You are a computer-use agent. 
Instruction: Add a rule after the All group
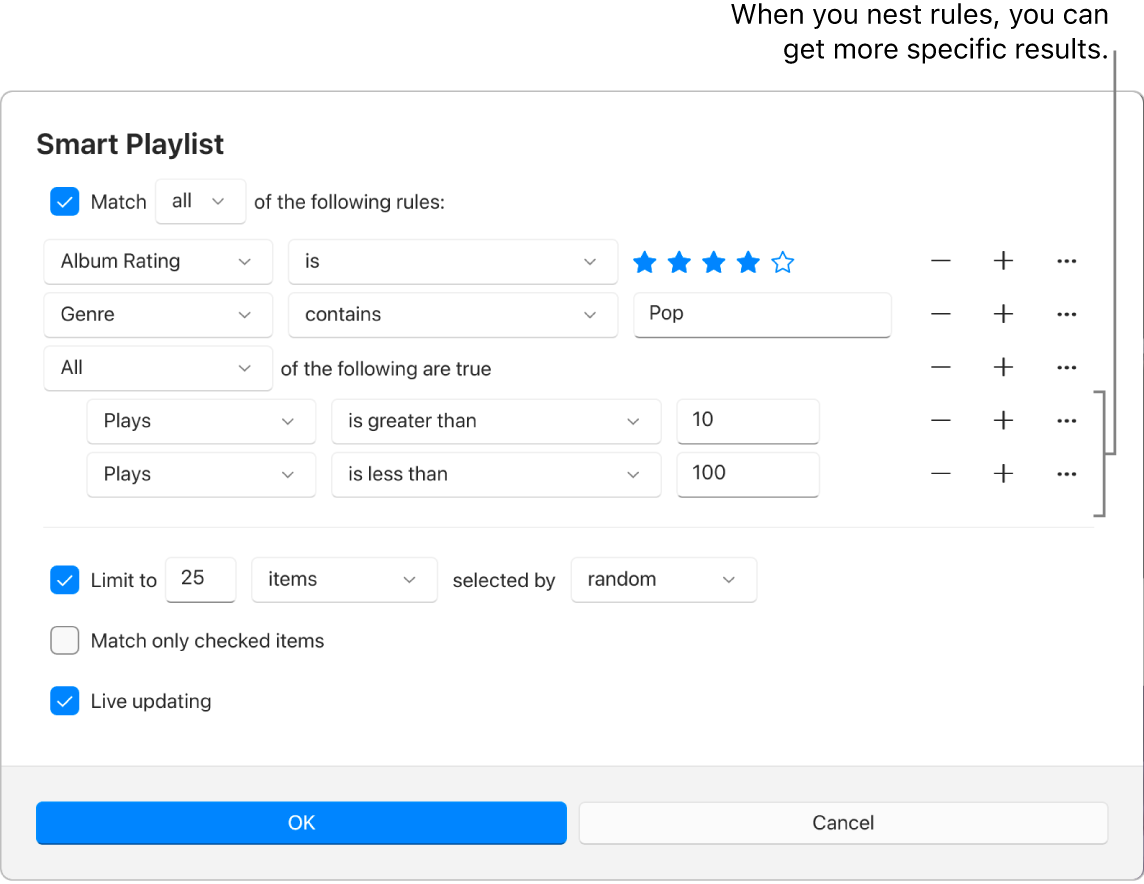pyautogui.click(x=1003, y=368)
